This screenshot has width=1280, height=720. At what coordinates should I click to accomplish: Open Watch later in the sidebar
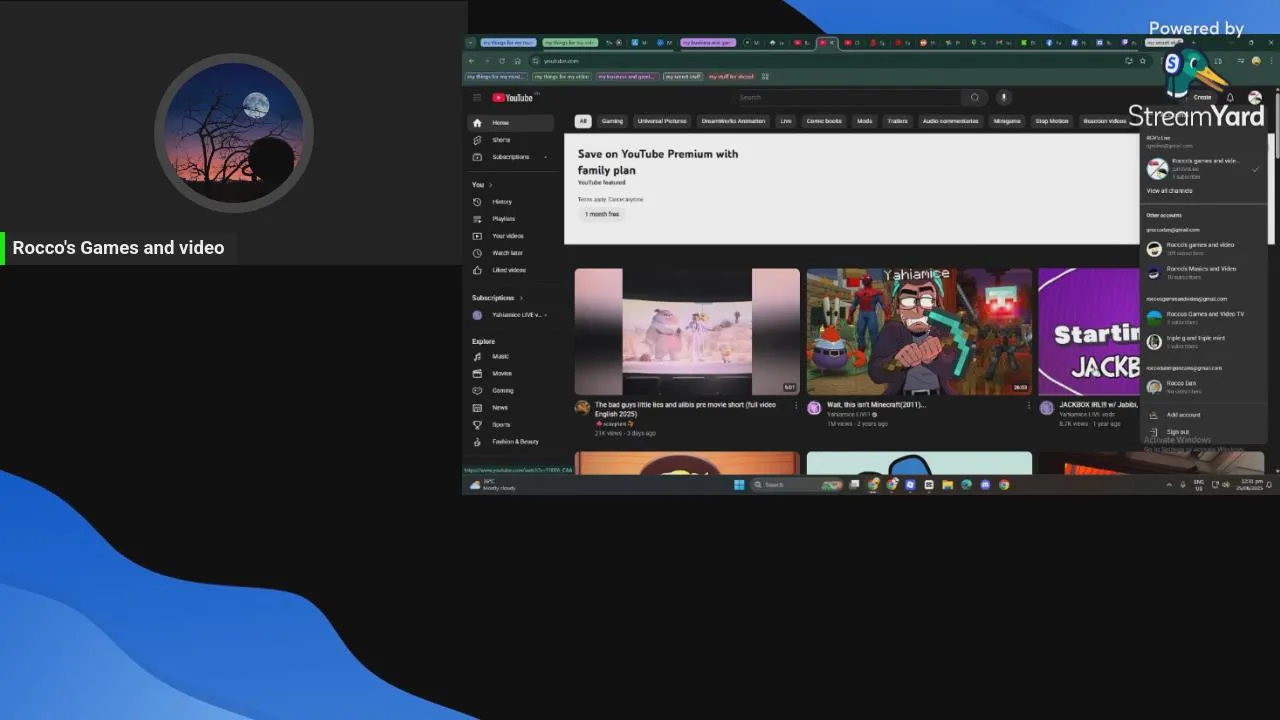[511, 253]
